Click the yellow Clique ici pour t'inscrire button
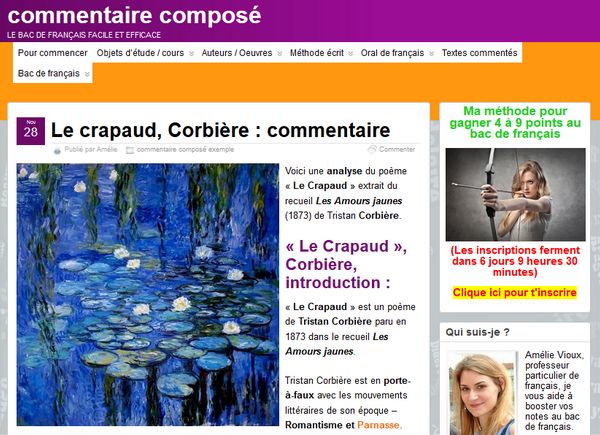The image size is (600, 435). coord(514,292)
